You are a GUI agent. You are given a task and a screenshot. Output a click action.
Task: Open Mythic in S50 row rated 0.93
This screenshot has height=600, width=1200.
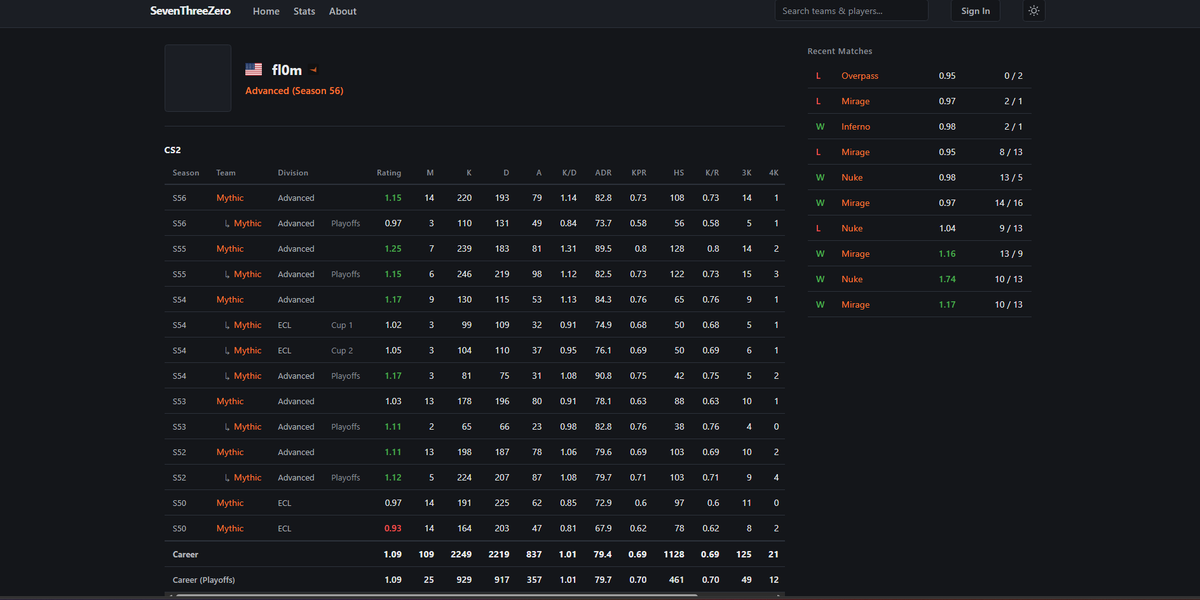[230, 528]
